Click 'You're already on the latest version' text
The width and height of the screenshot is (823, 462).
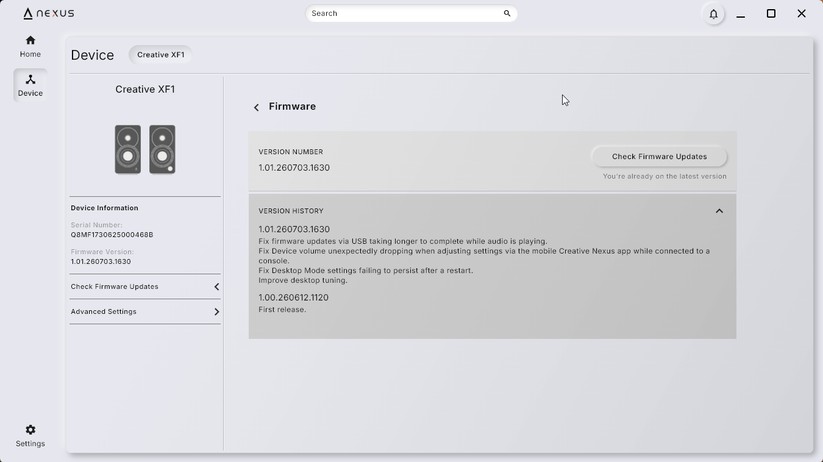(664, 176)
